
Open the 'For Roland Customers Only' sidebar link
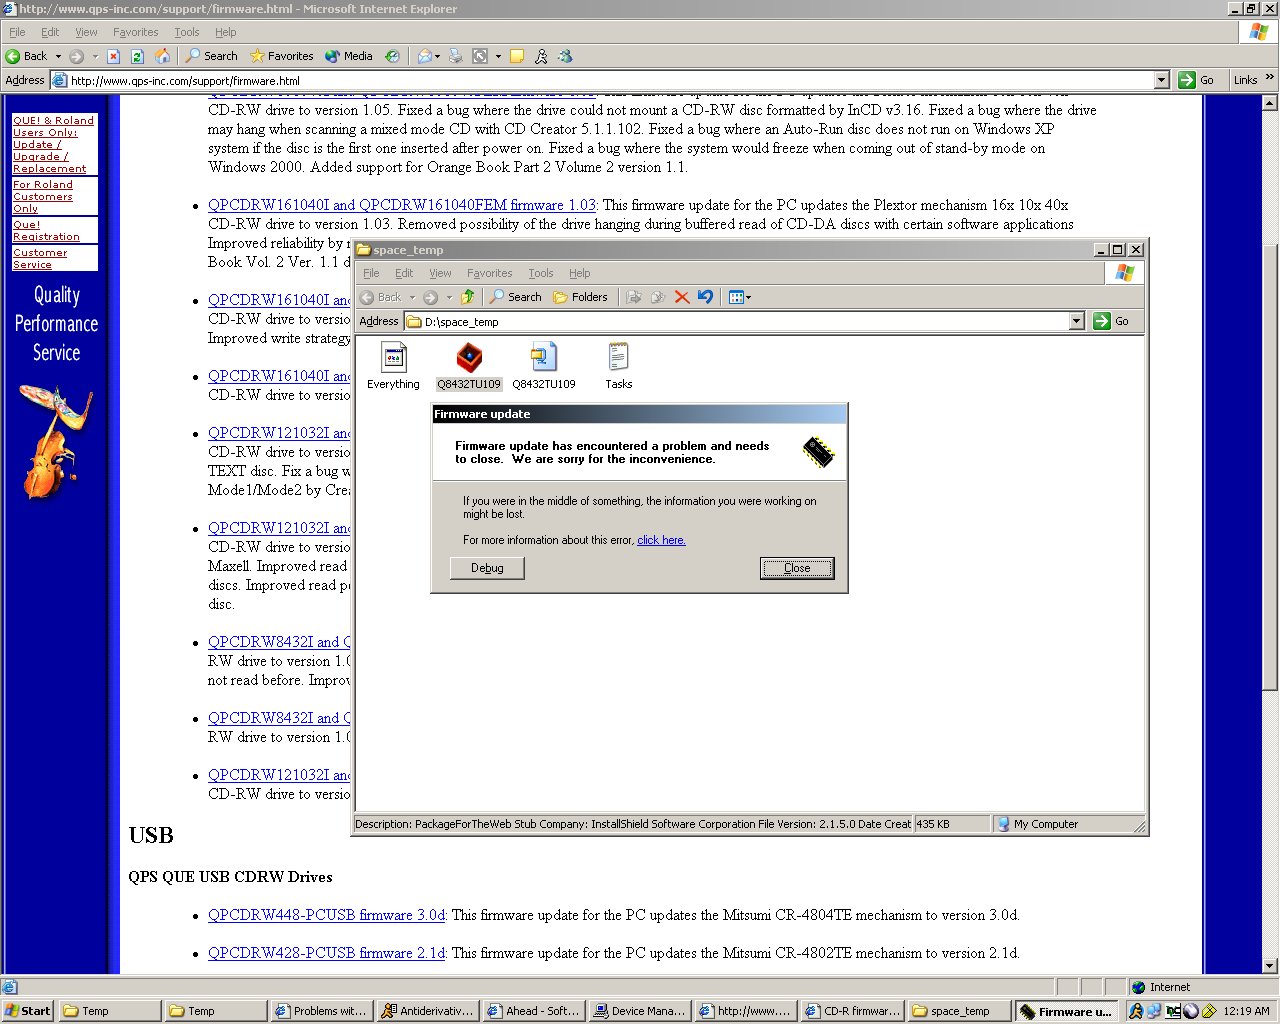[x=43, y=197]
